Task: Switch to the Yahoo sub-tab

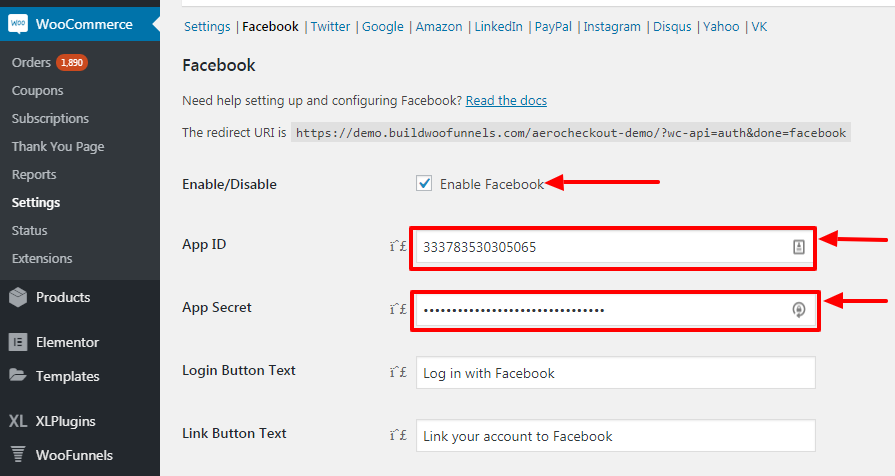Action: 721,26
